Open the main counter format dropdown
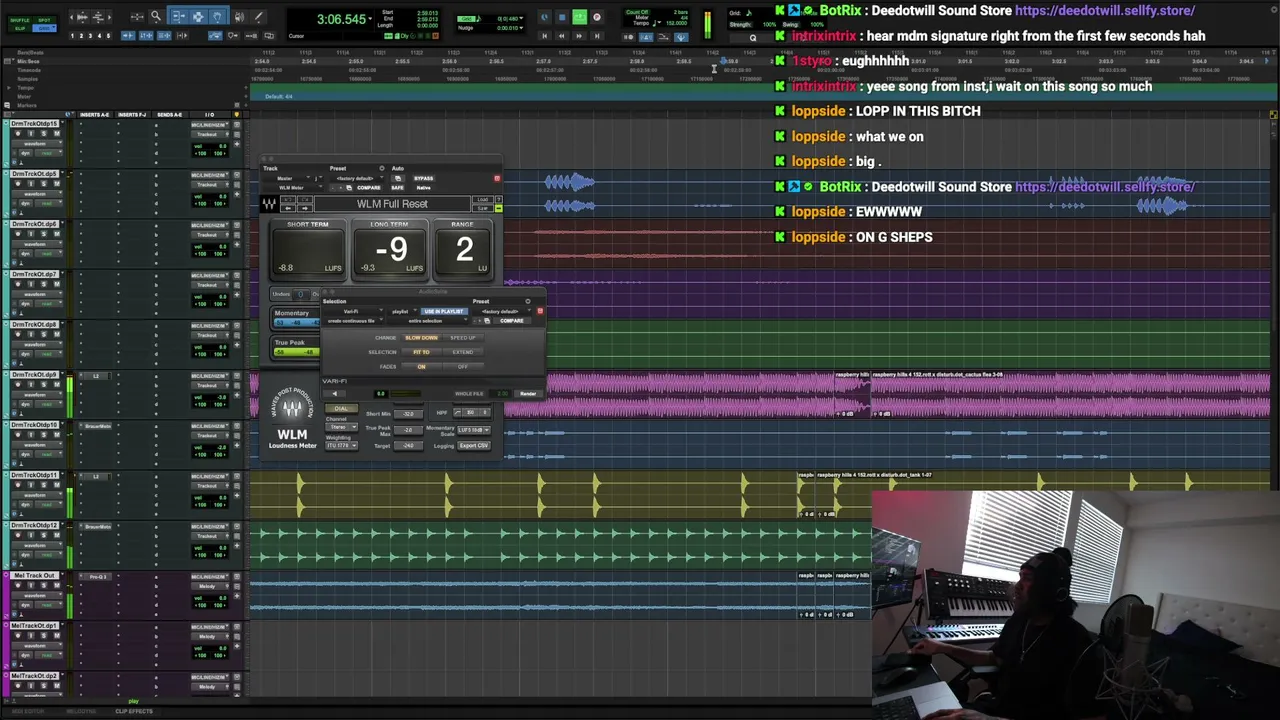 (371, 19)
